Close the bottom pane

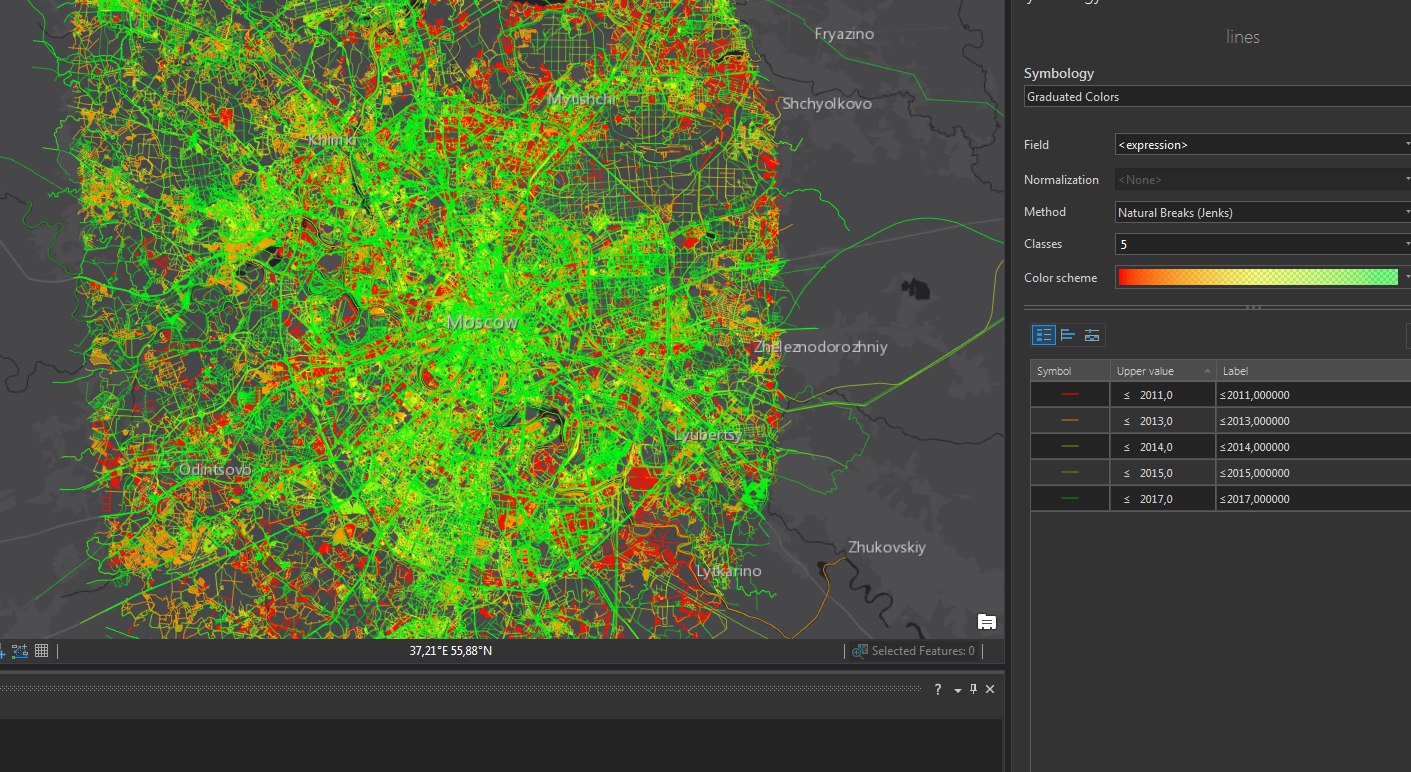pyautogui.click(x=990, y=690)
